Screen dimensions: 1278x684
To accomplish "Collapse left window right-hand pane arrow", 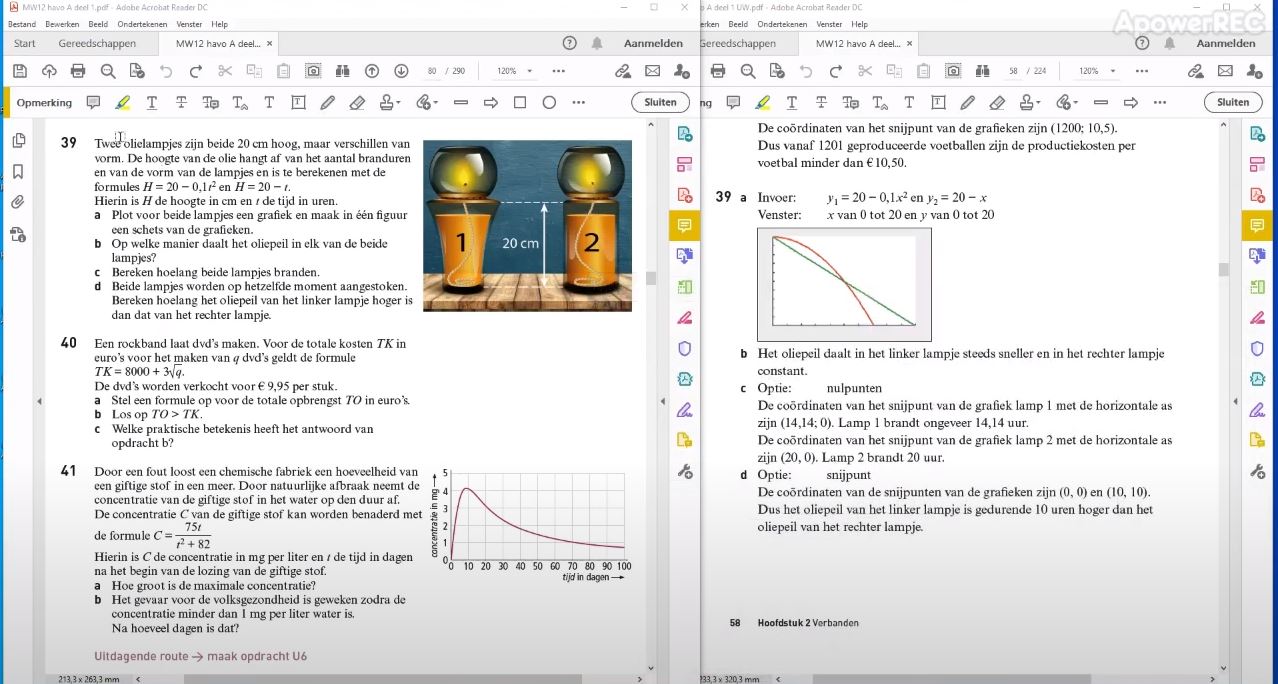I will click(x=661, y=401).
